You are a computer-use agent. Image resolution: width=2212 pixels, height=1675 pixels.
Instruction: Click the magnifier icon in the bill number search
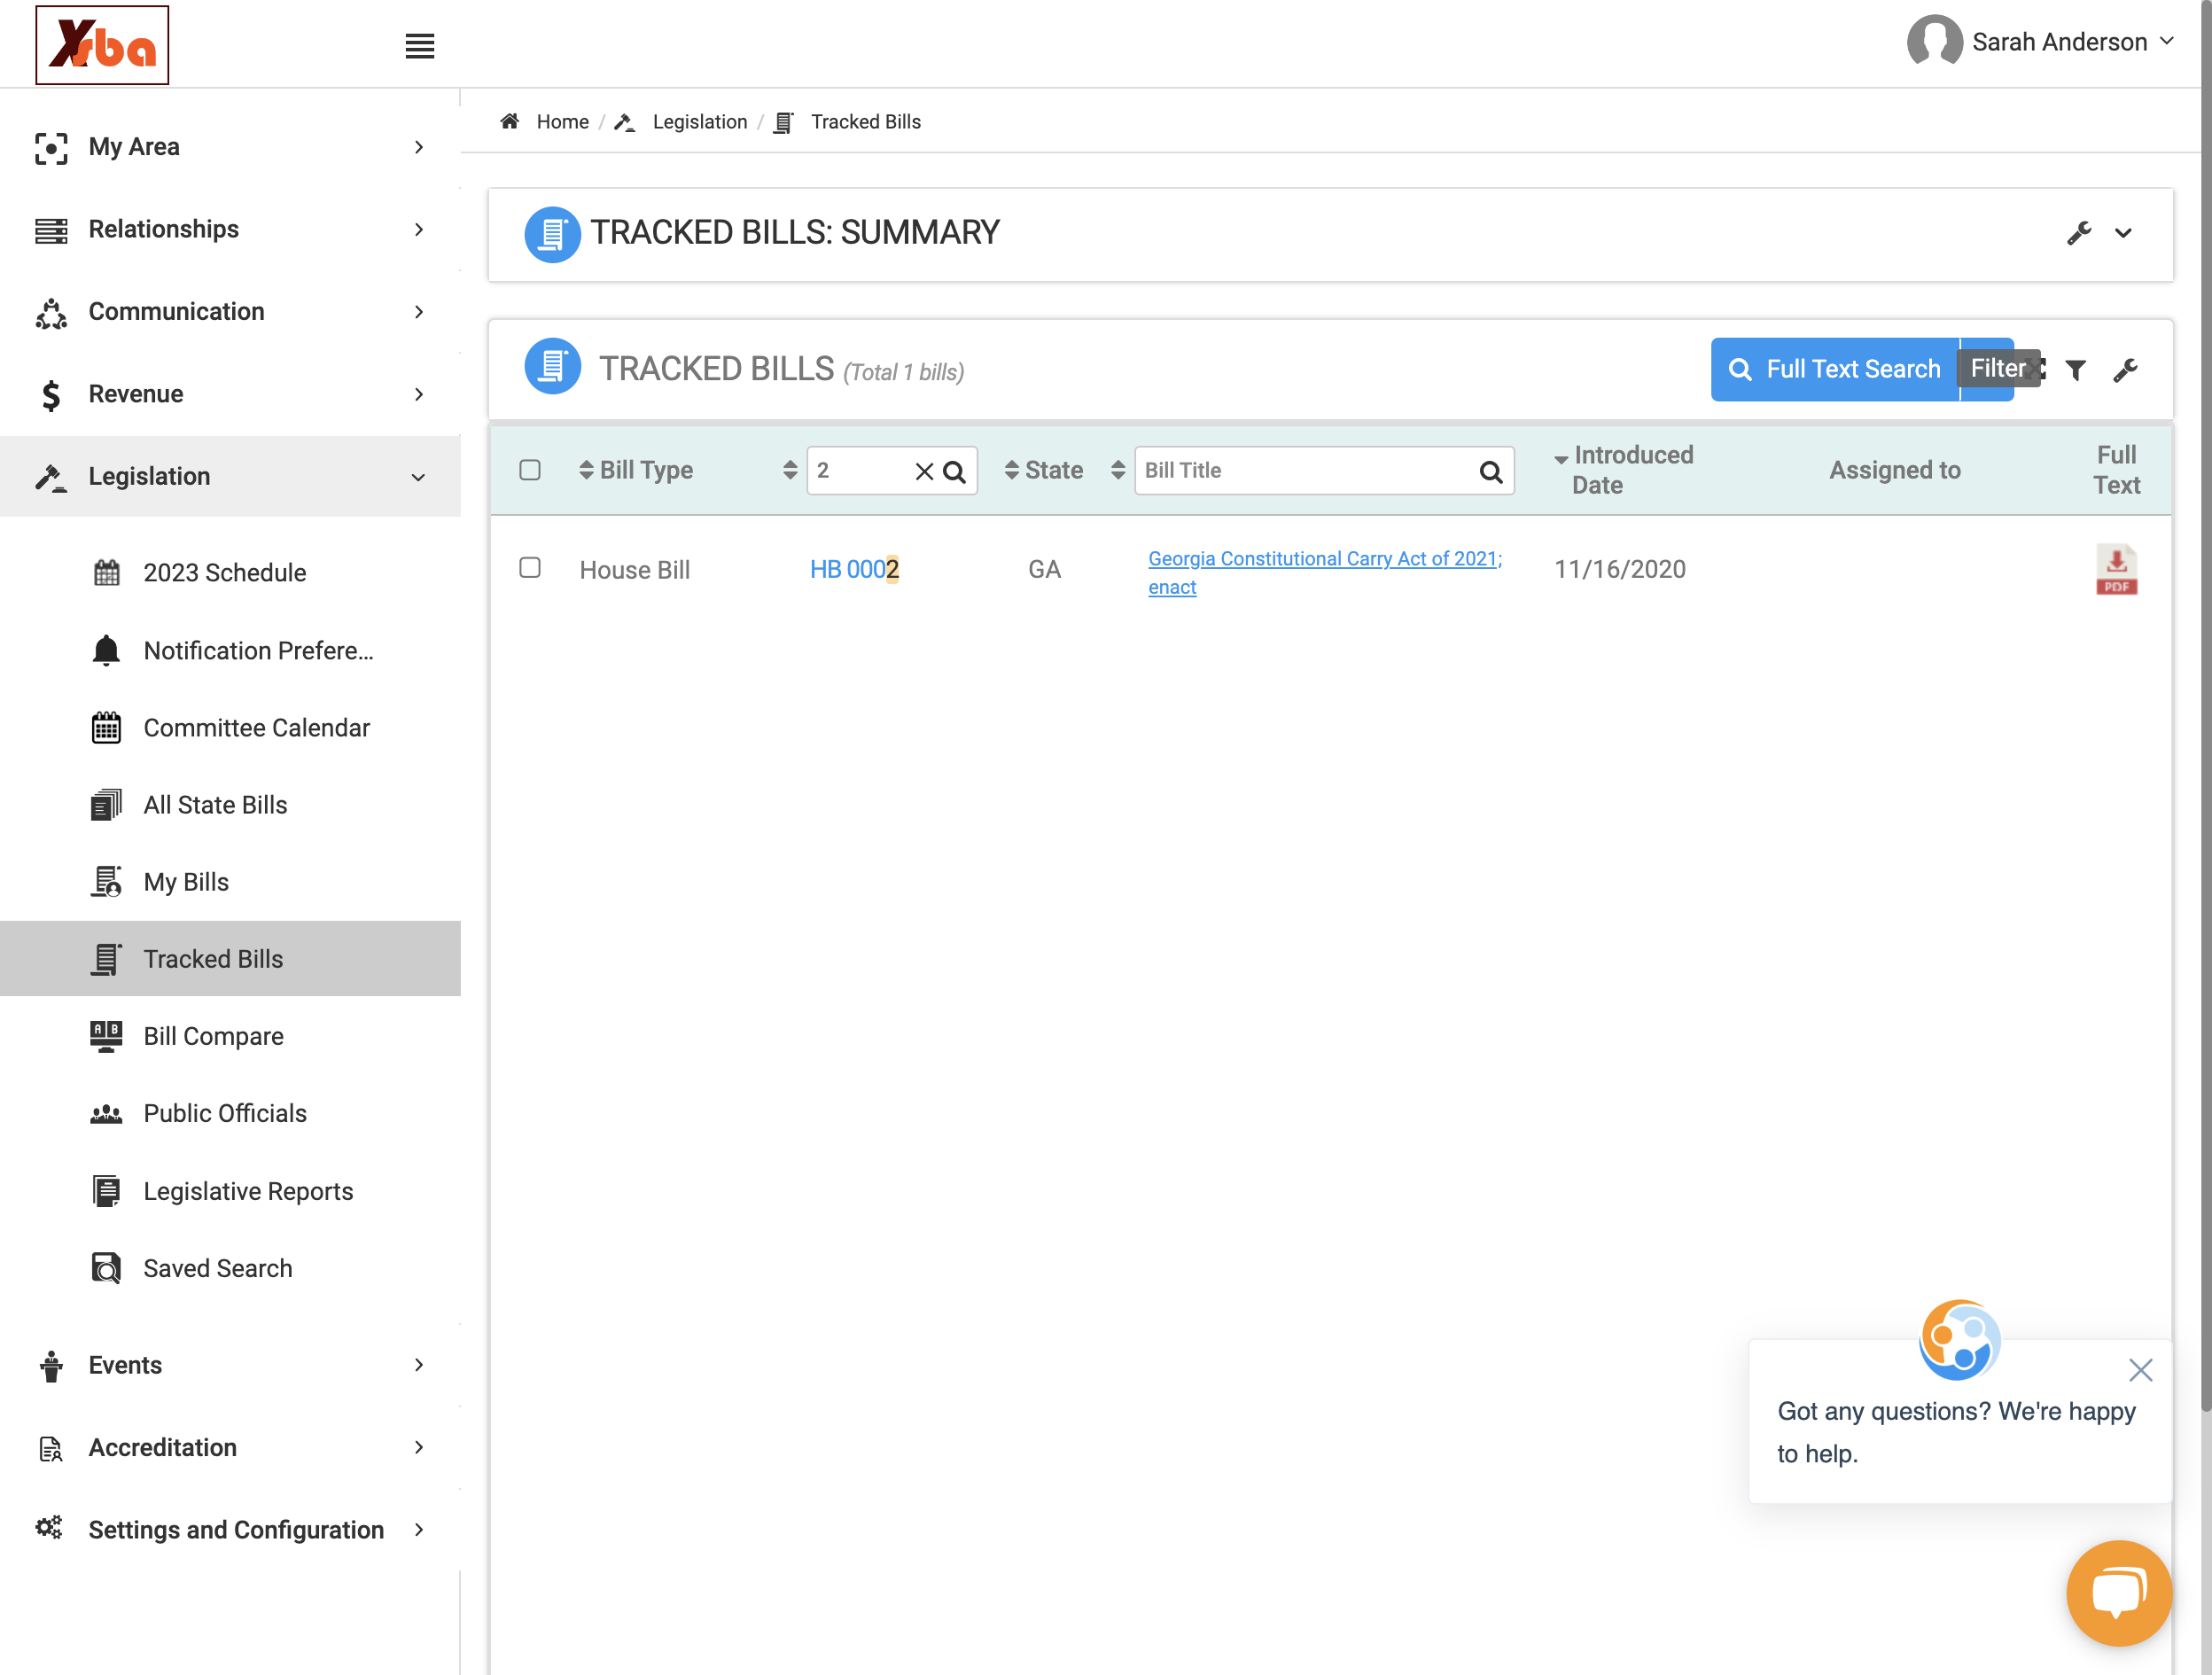(x=955, y=471)
